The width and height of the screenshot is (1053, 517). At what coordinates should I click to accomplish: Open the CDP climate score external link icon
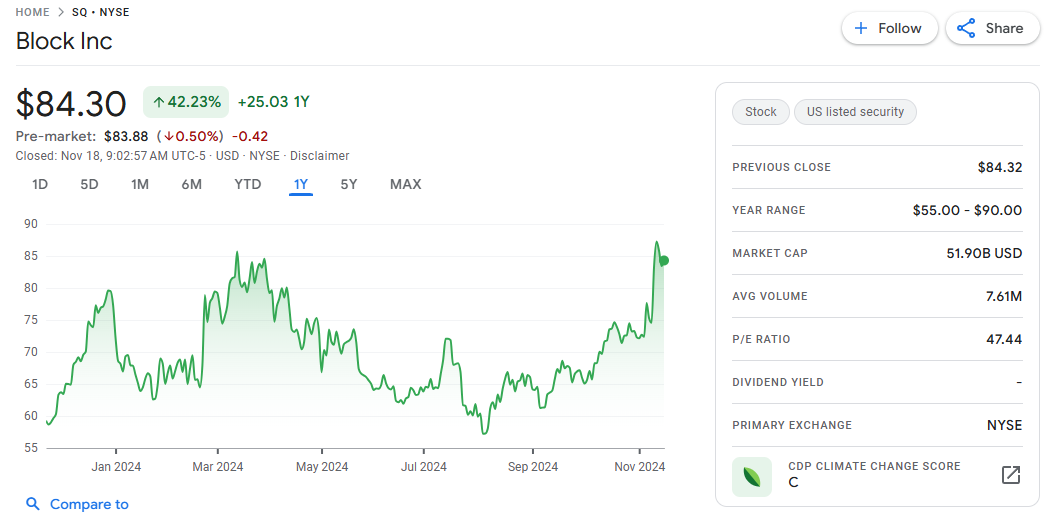[x=1011, y=475]
